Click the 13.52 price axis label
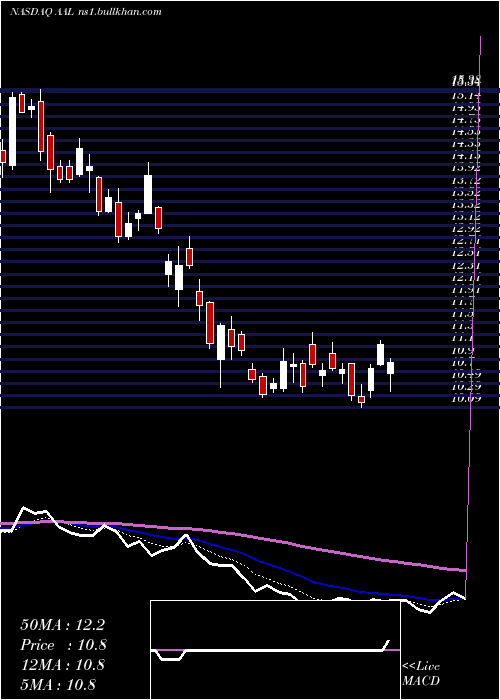This screenshot has height=700, width=500. [466, 193]
